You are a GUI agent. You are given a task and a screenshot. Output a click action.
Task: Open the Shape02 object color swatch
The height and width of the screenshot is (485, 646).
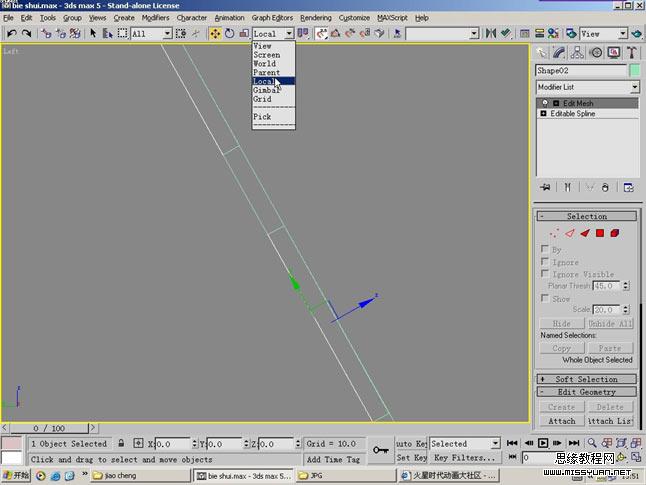(x=635, y=70)
